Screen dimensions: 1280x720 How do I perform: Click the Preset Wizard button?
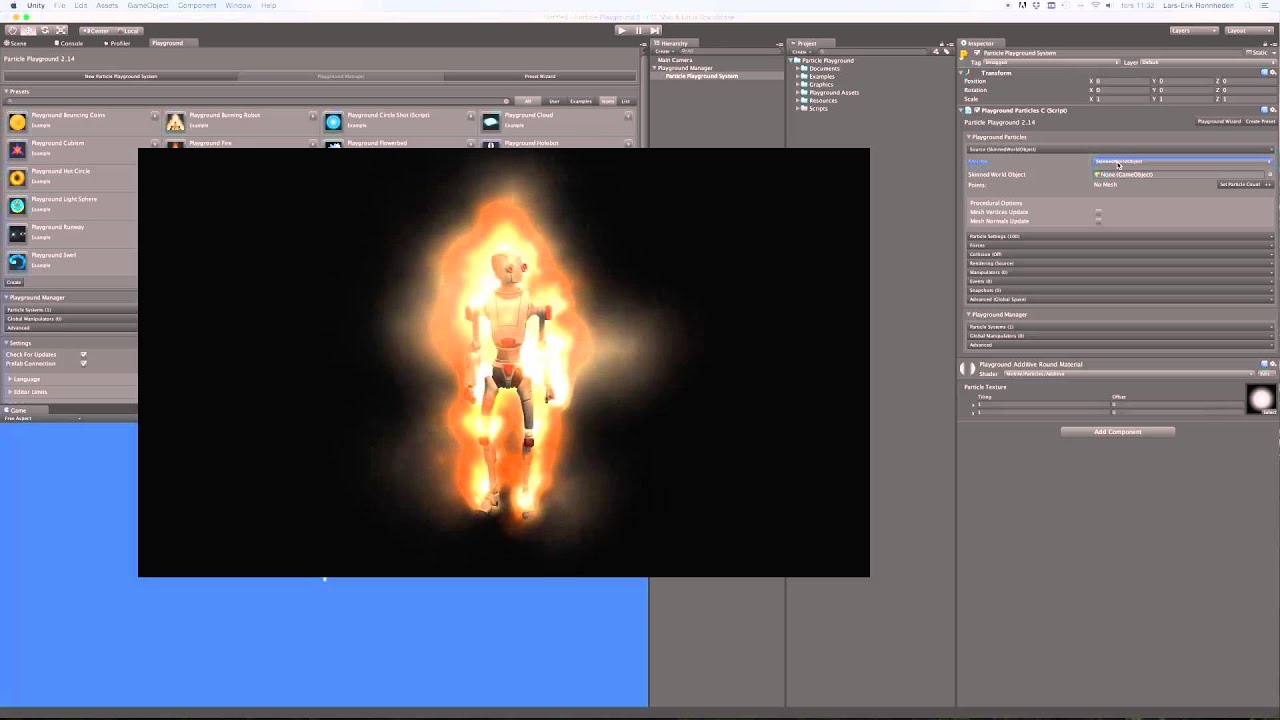(x=540, y=76)
